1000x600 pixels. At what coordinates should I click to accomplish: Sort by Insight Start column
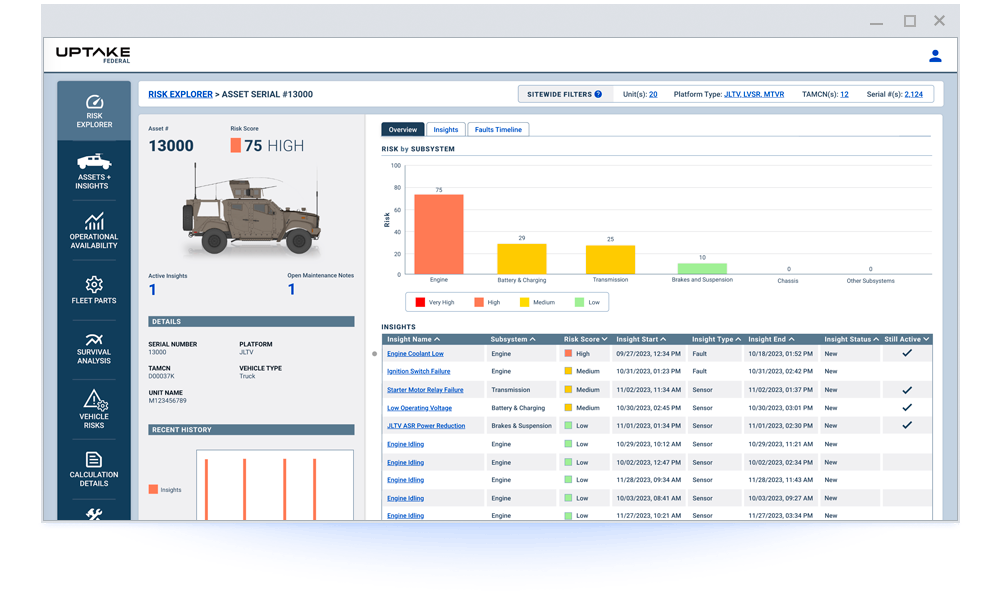[x=641, y=339]
